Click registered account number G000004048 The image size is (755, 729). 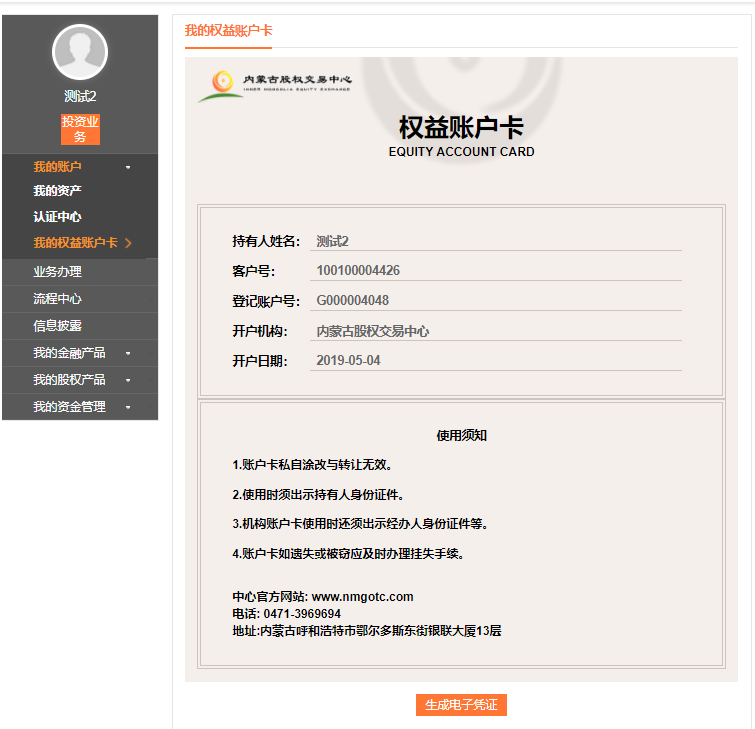tap(352, 300)
